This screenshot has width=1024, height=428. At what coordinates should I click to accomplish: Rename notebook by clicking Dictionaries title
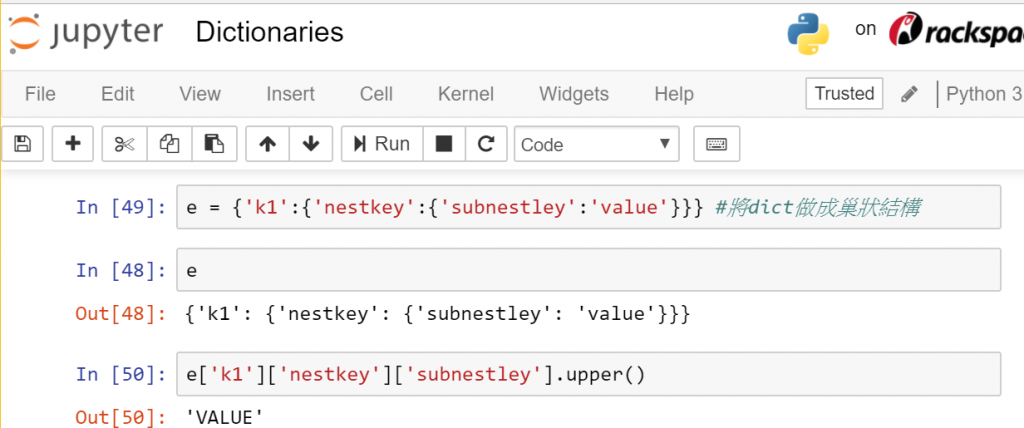click(x=270, y=32)
